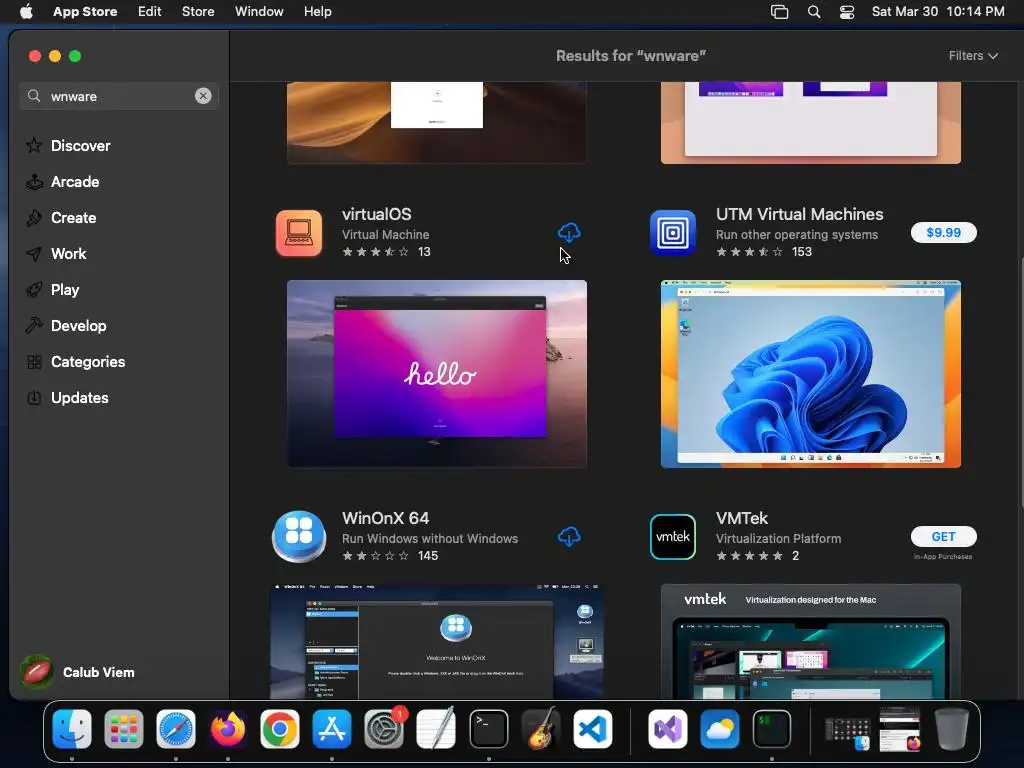Image resolution: width=1024 pixels, height=768 pixels.
Task: Click virtualOS star rating count 13
Action: 424,252
